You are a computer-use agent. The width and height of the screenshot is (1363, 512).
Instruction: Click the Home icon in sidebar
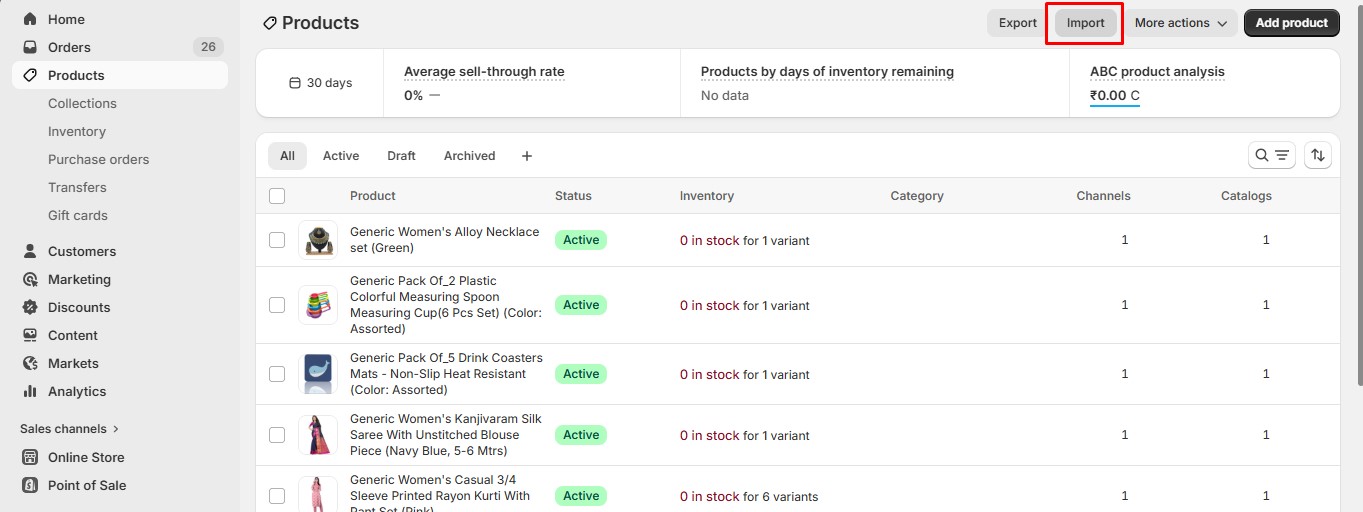click(x=30, y=19)
